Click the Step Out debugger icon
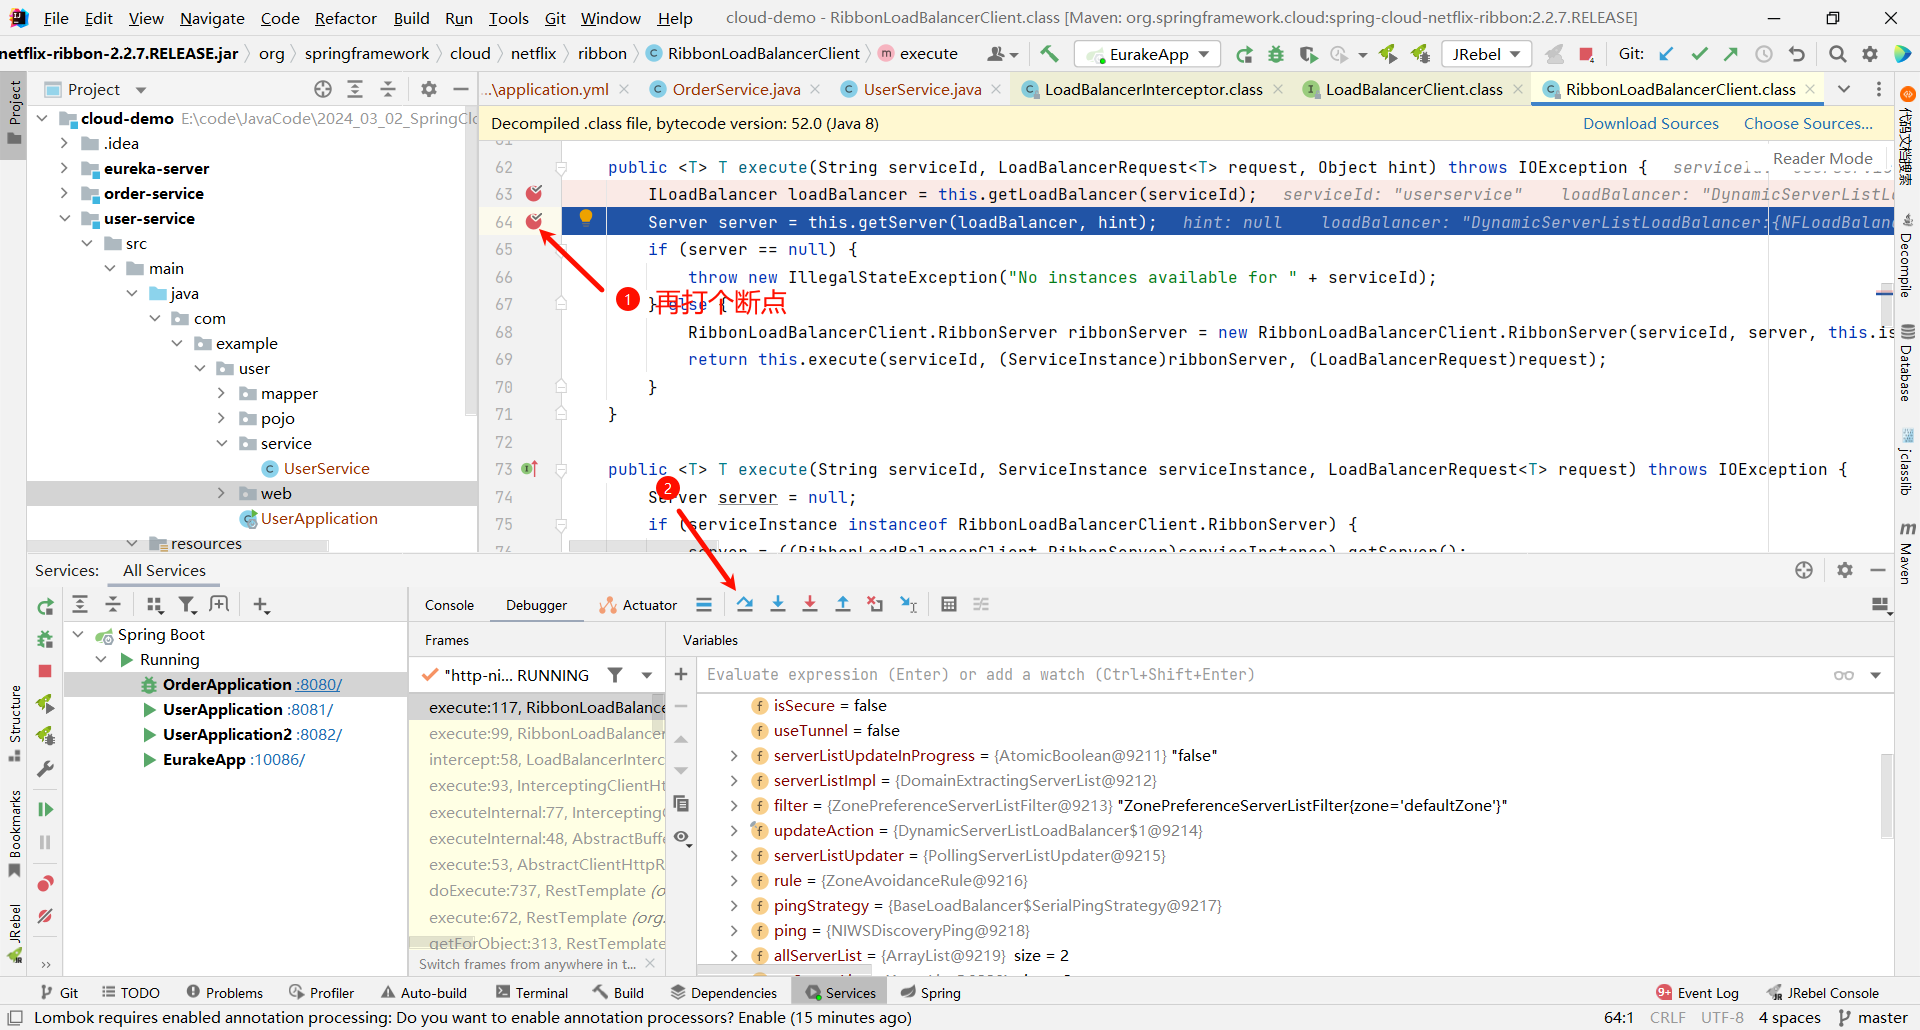This screenshot has height=1030, width=1920. 843,604
